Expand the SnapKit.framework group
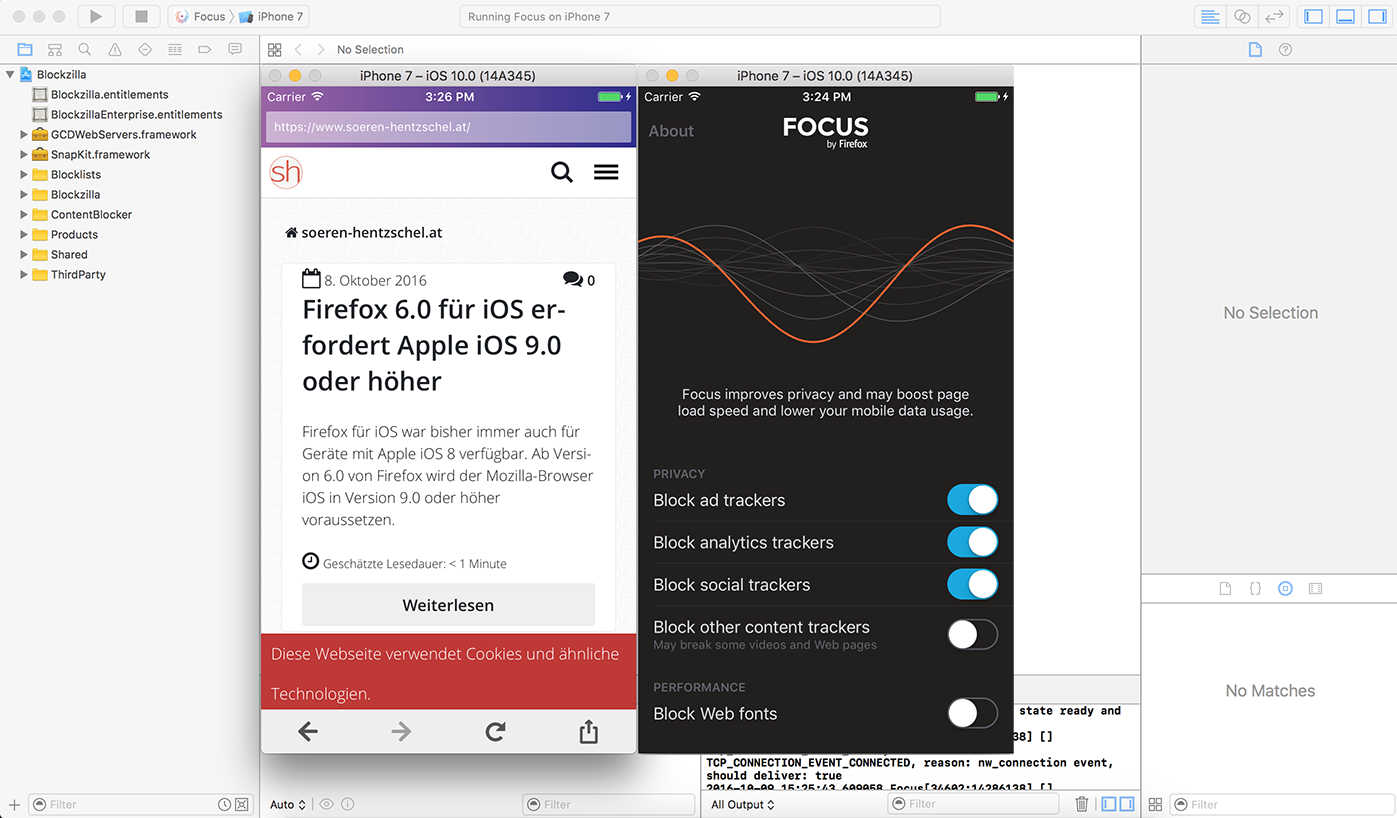The image size is (1397, 818). pyautogui.click(x=24, y=154)
